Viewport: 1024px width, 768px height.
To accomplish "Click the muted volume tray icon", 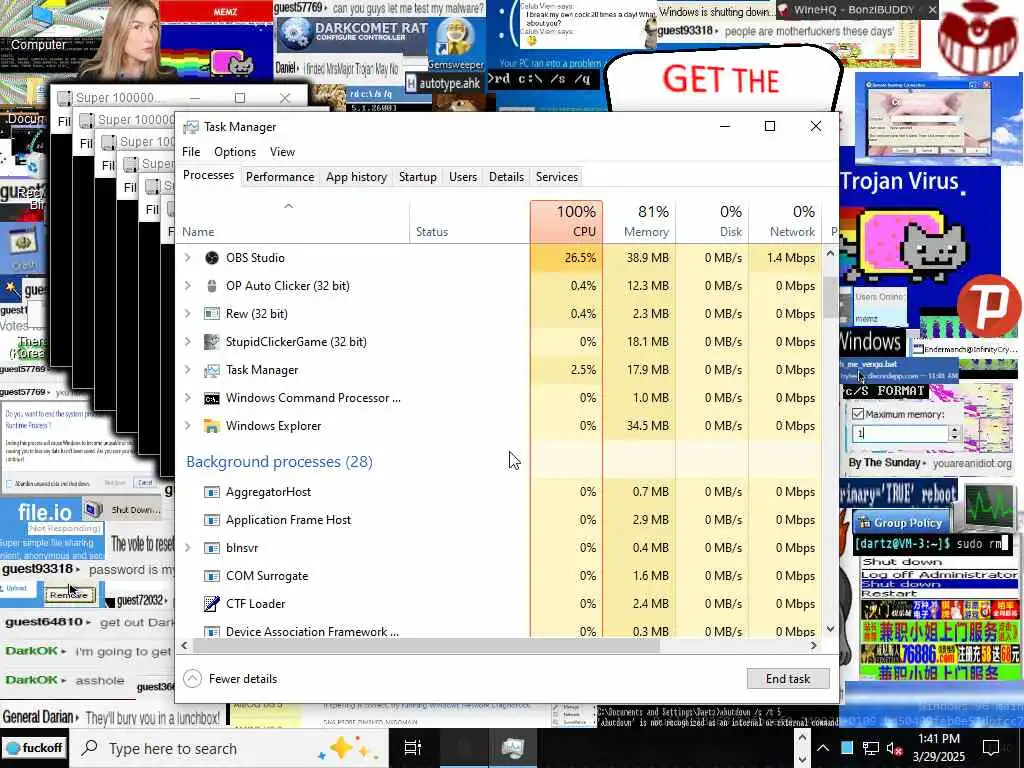I will (x=893, y=748).
